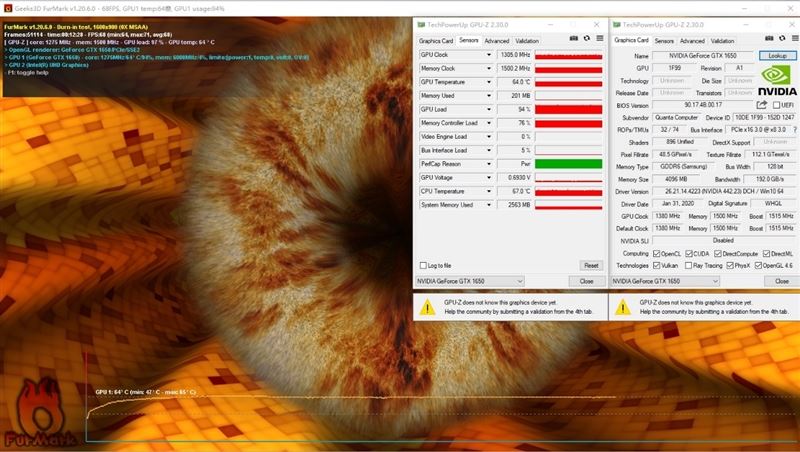
Task: Click the CPU Temperature value 67.0 °C
Action: pyautogui.click(x=514, y=191)
